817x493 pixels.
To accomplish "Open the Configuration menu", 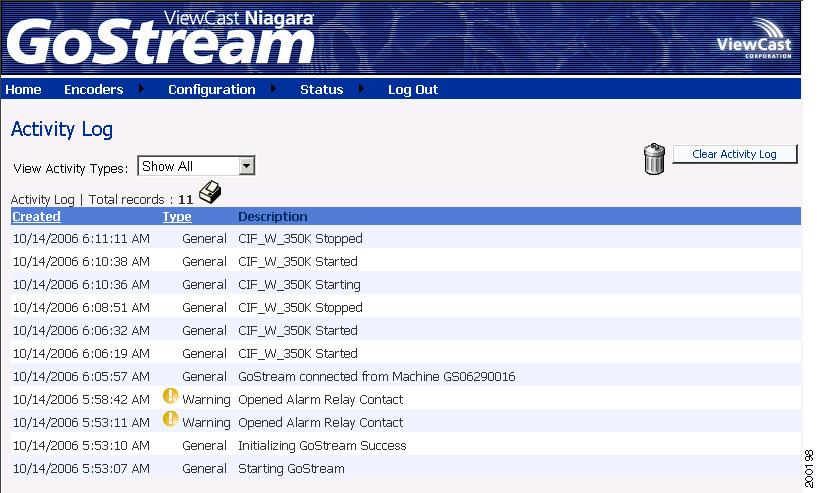I will pyautogui.click(x=212, y=90).
